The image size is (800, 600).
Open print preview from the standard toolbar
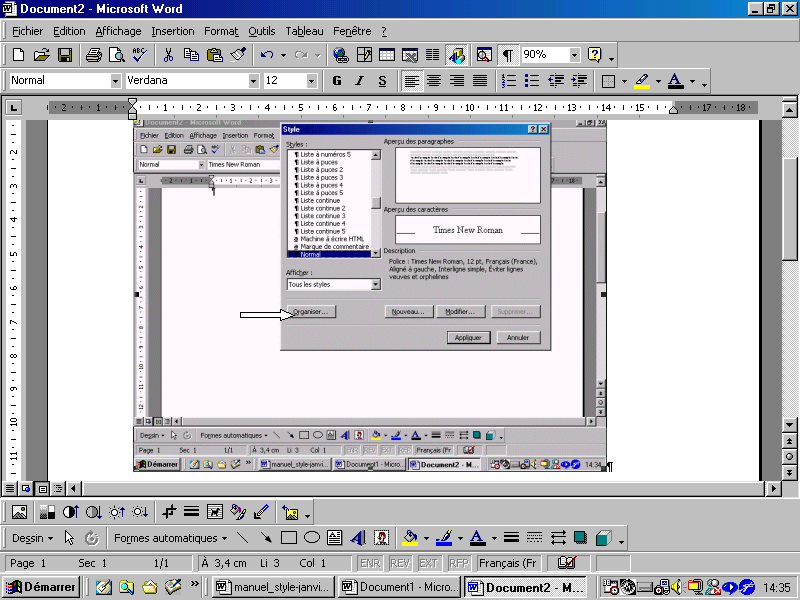point(117,55)
